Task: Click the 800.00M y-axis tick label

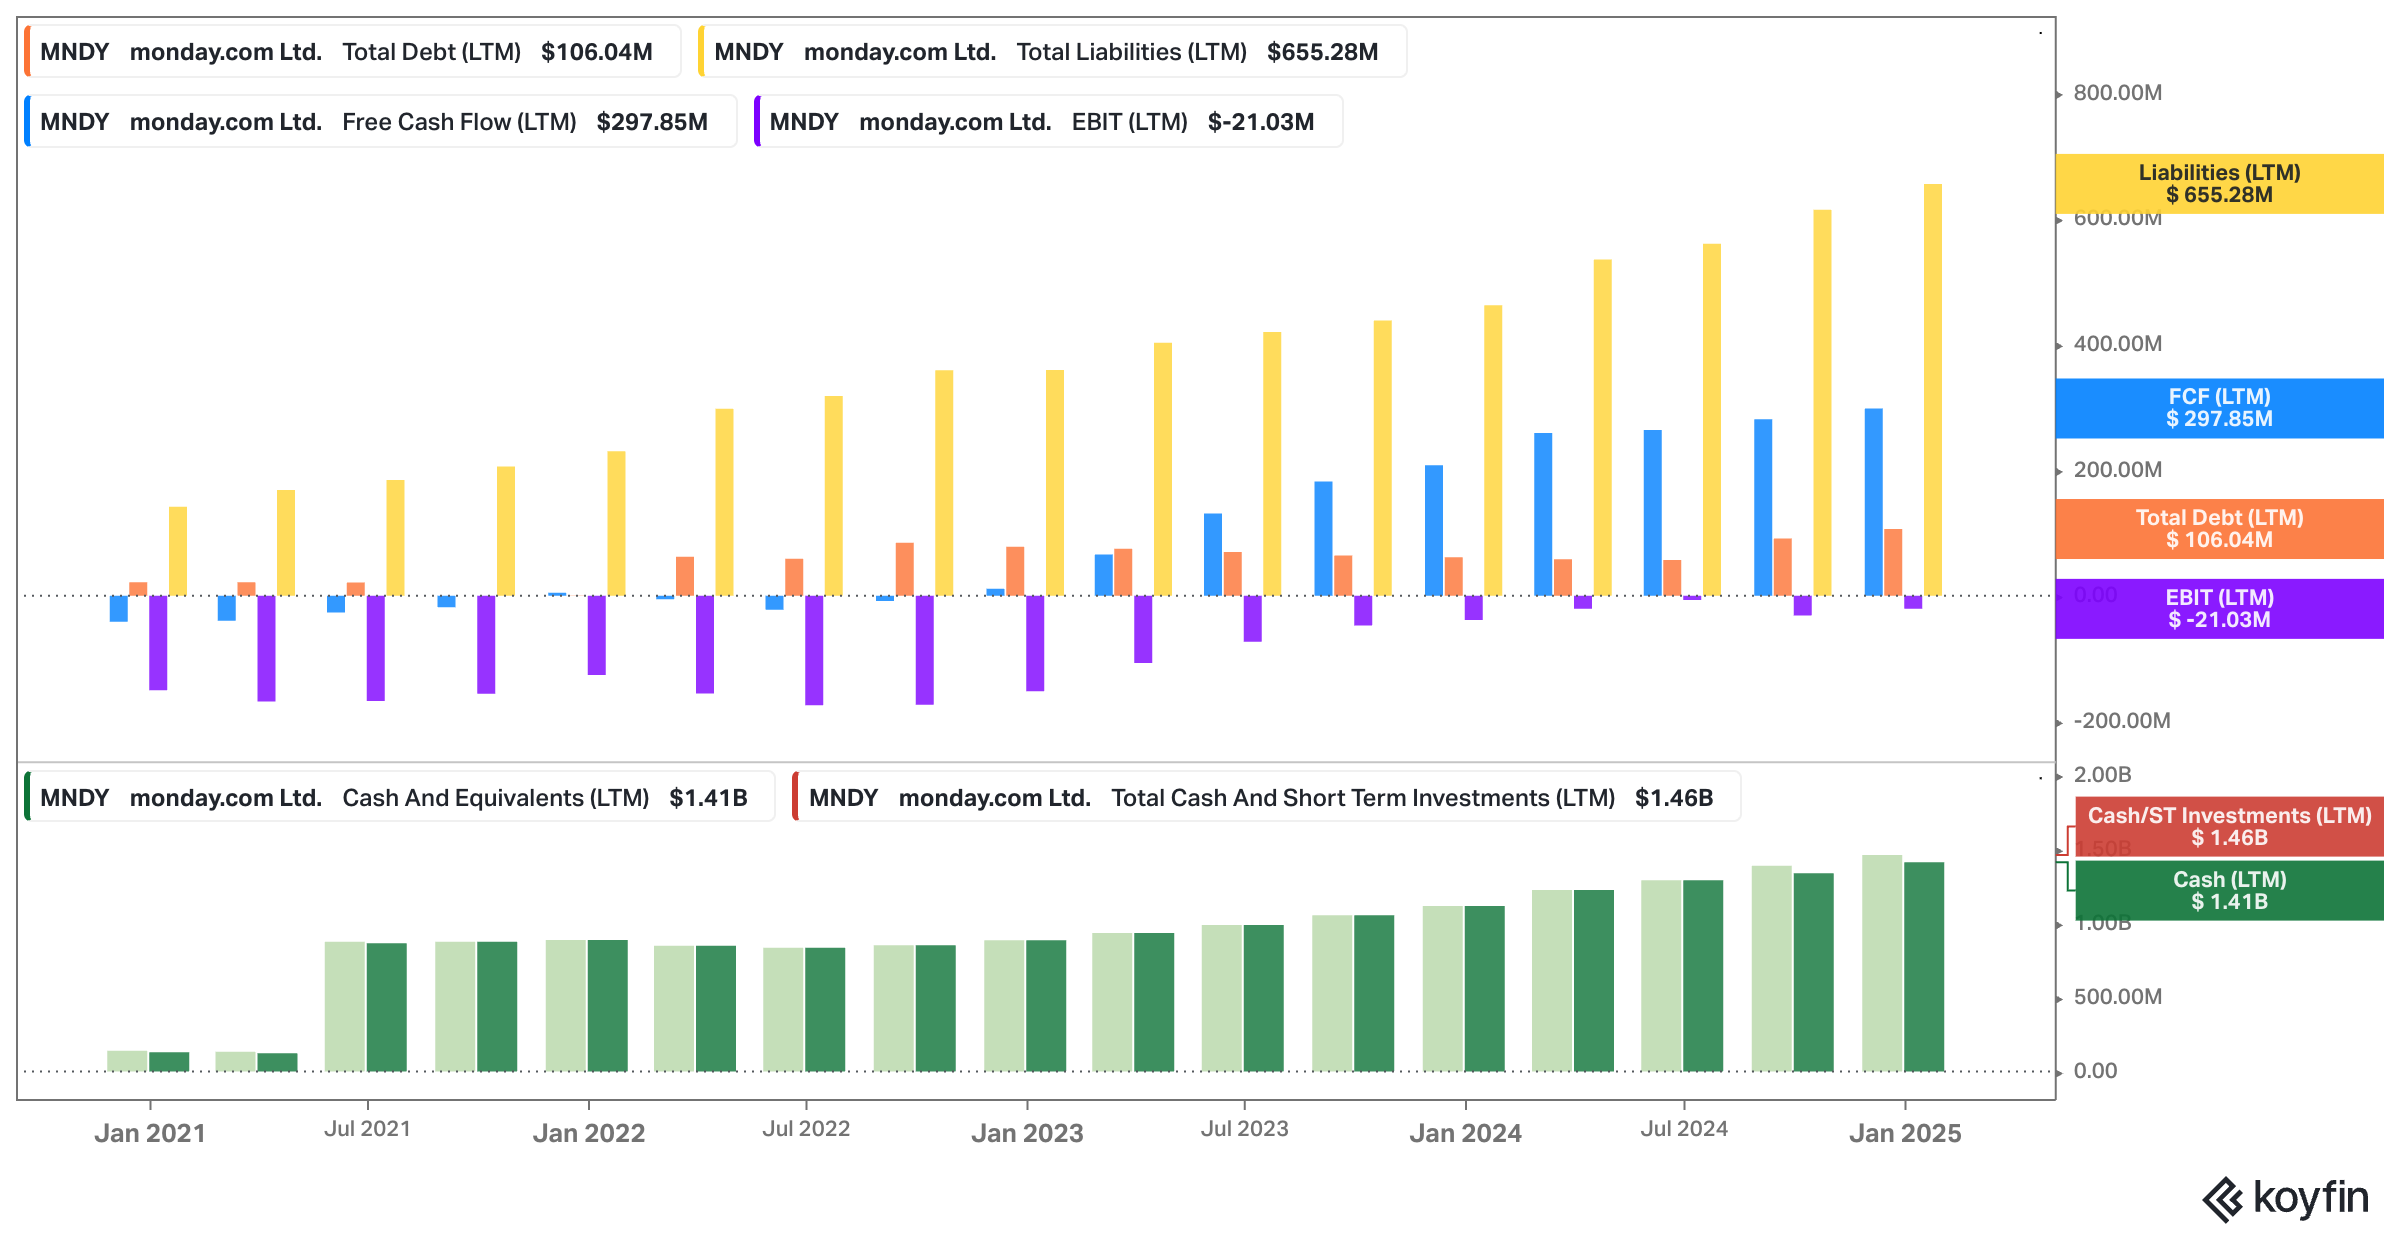Action: pos(2117,93)
